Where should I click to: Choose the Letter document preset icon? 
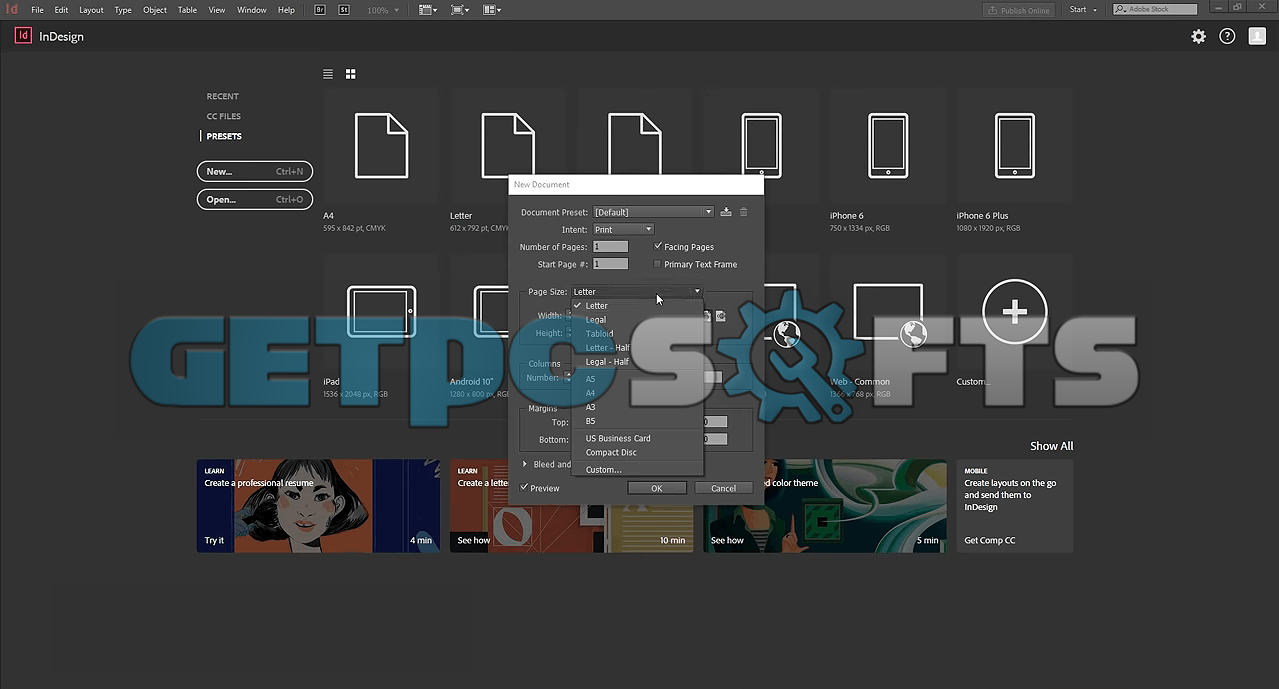508,146
